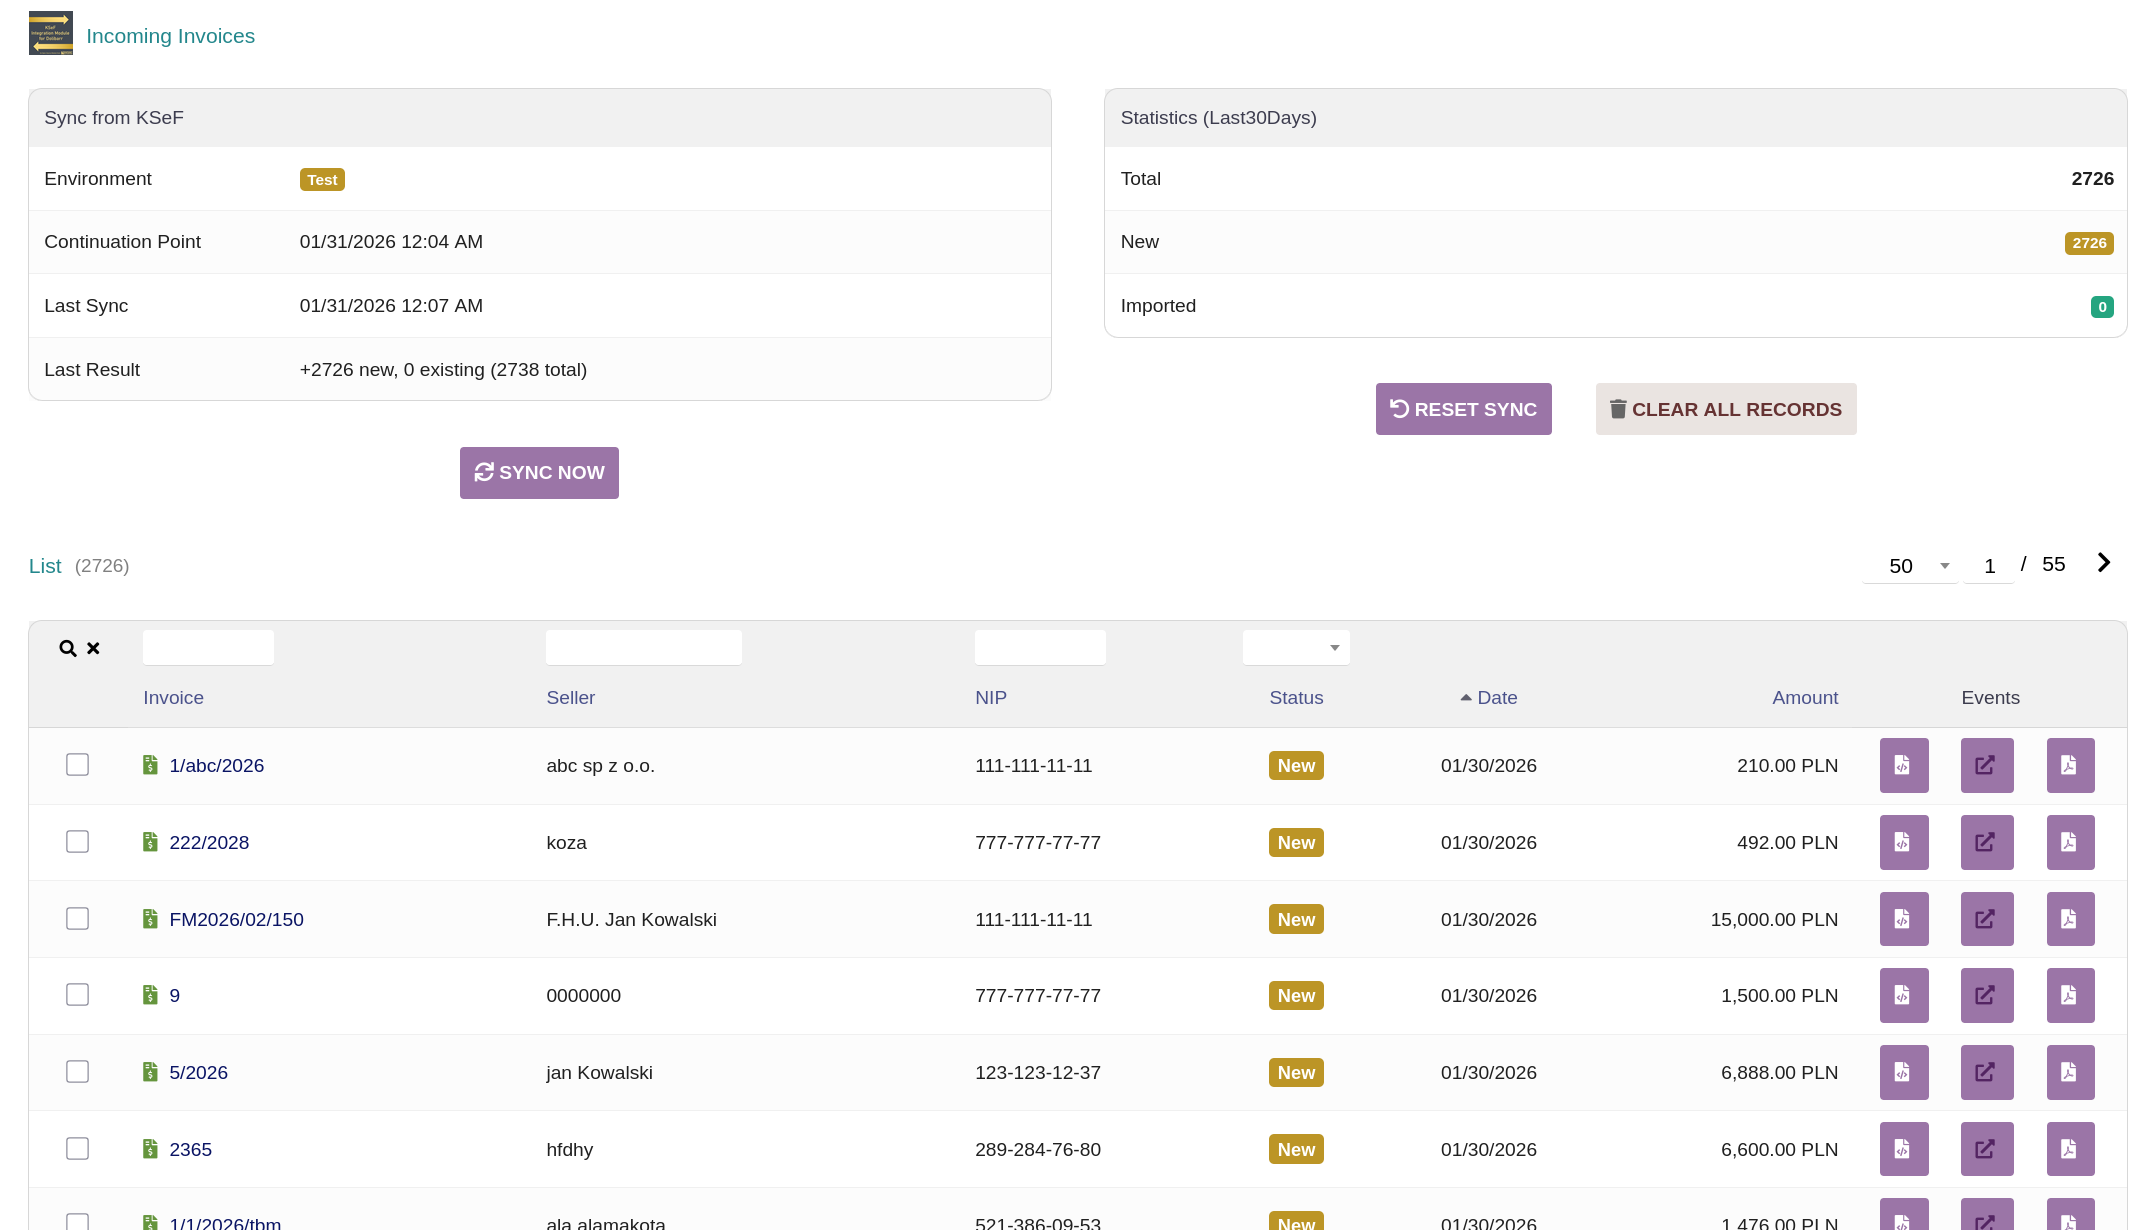Click the RESET SYNC button
The image size is (2153, 1230).
[1463, 409]
